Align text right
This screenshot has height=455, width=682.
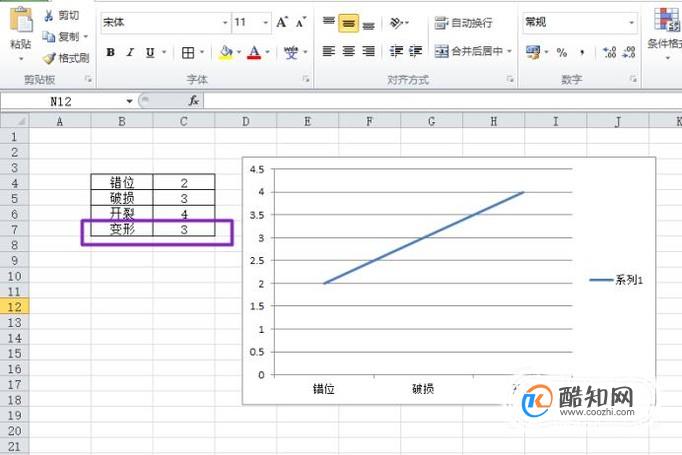[x=368, y=51]
